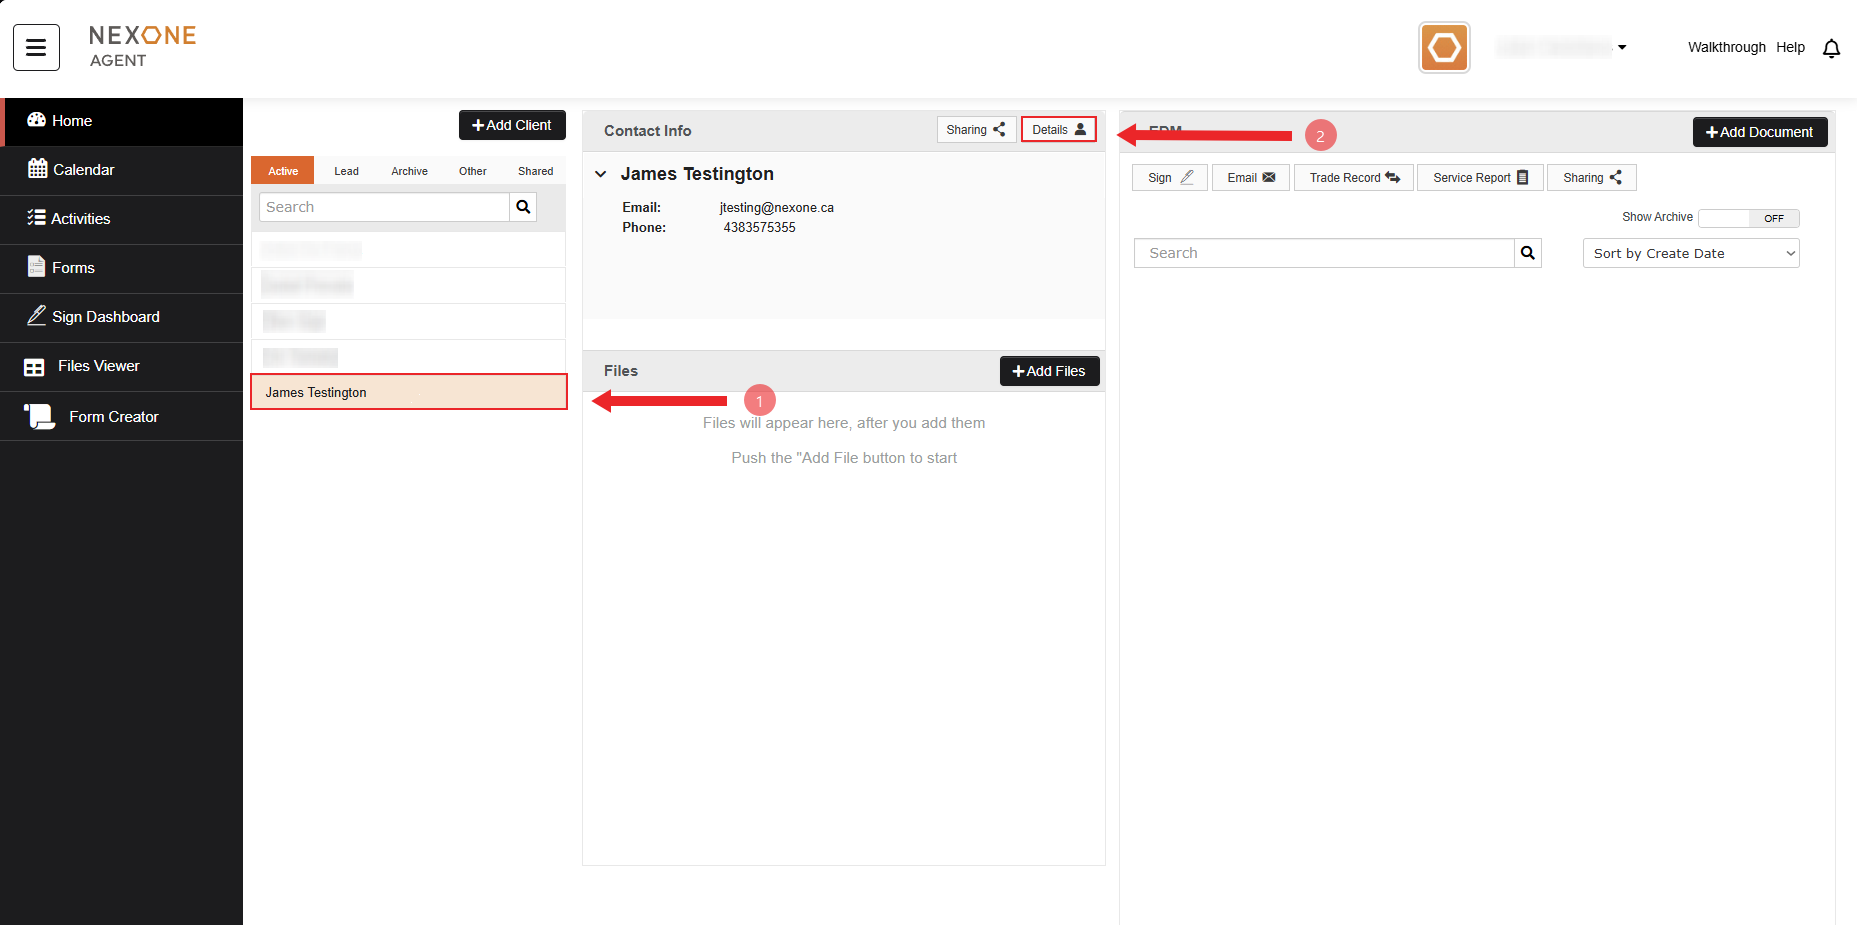Click the orange Nexone hexagon avatar
The height and width of the screenshot is (925, 1857).
(1444, 48)
